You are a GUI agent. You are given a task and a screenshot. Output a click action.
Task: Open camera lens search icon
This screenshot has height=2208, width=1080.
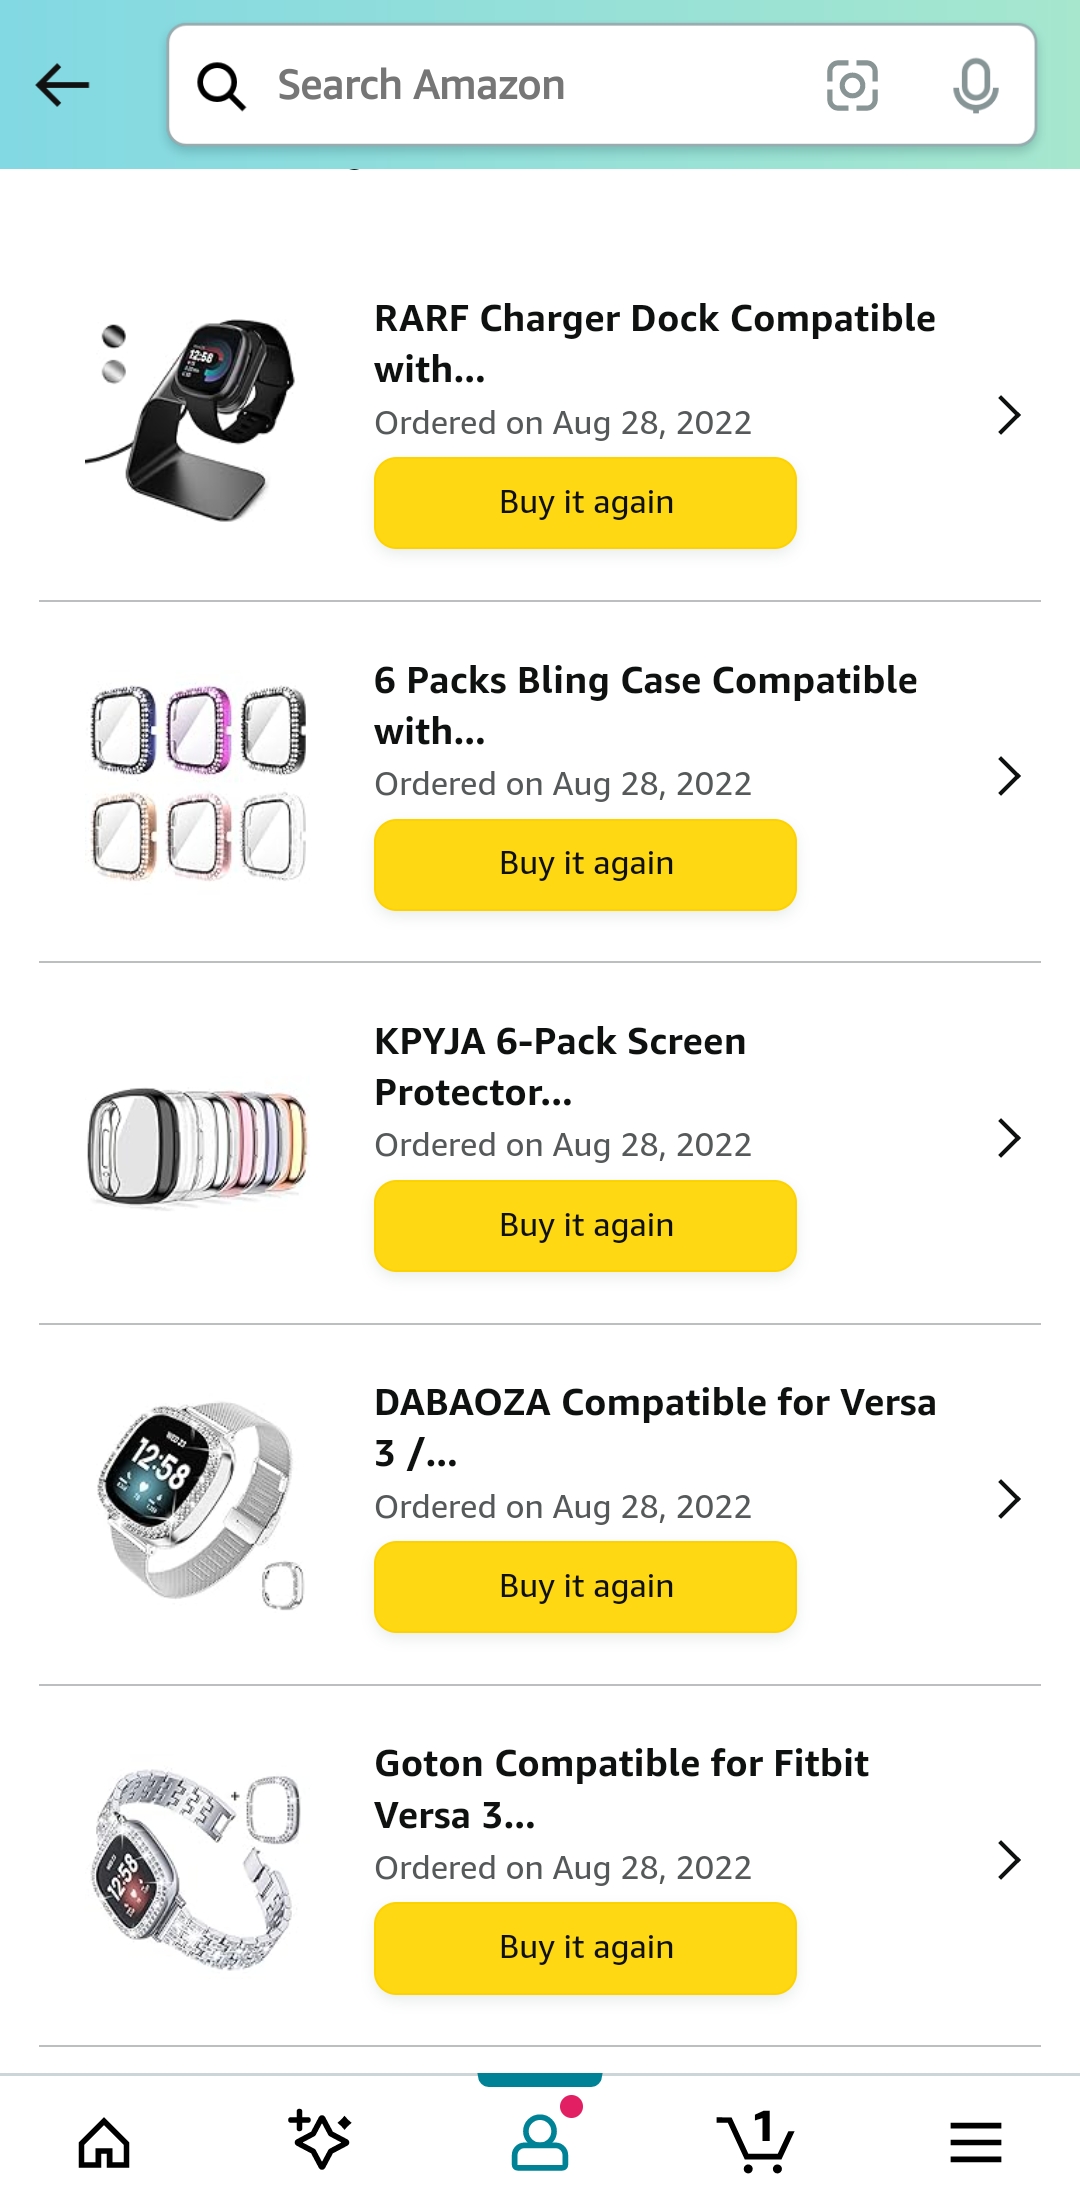point(852,85)
